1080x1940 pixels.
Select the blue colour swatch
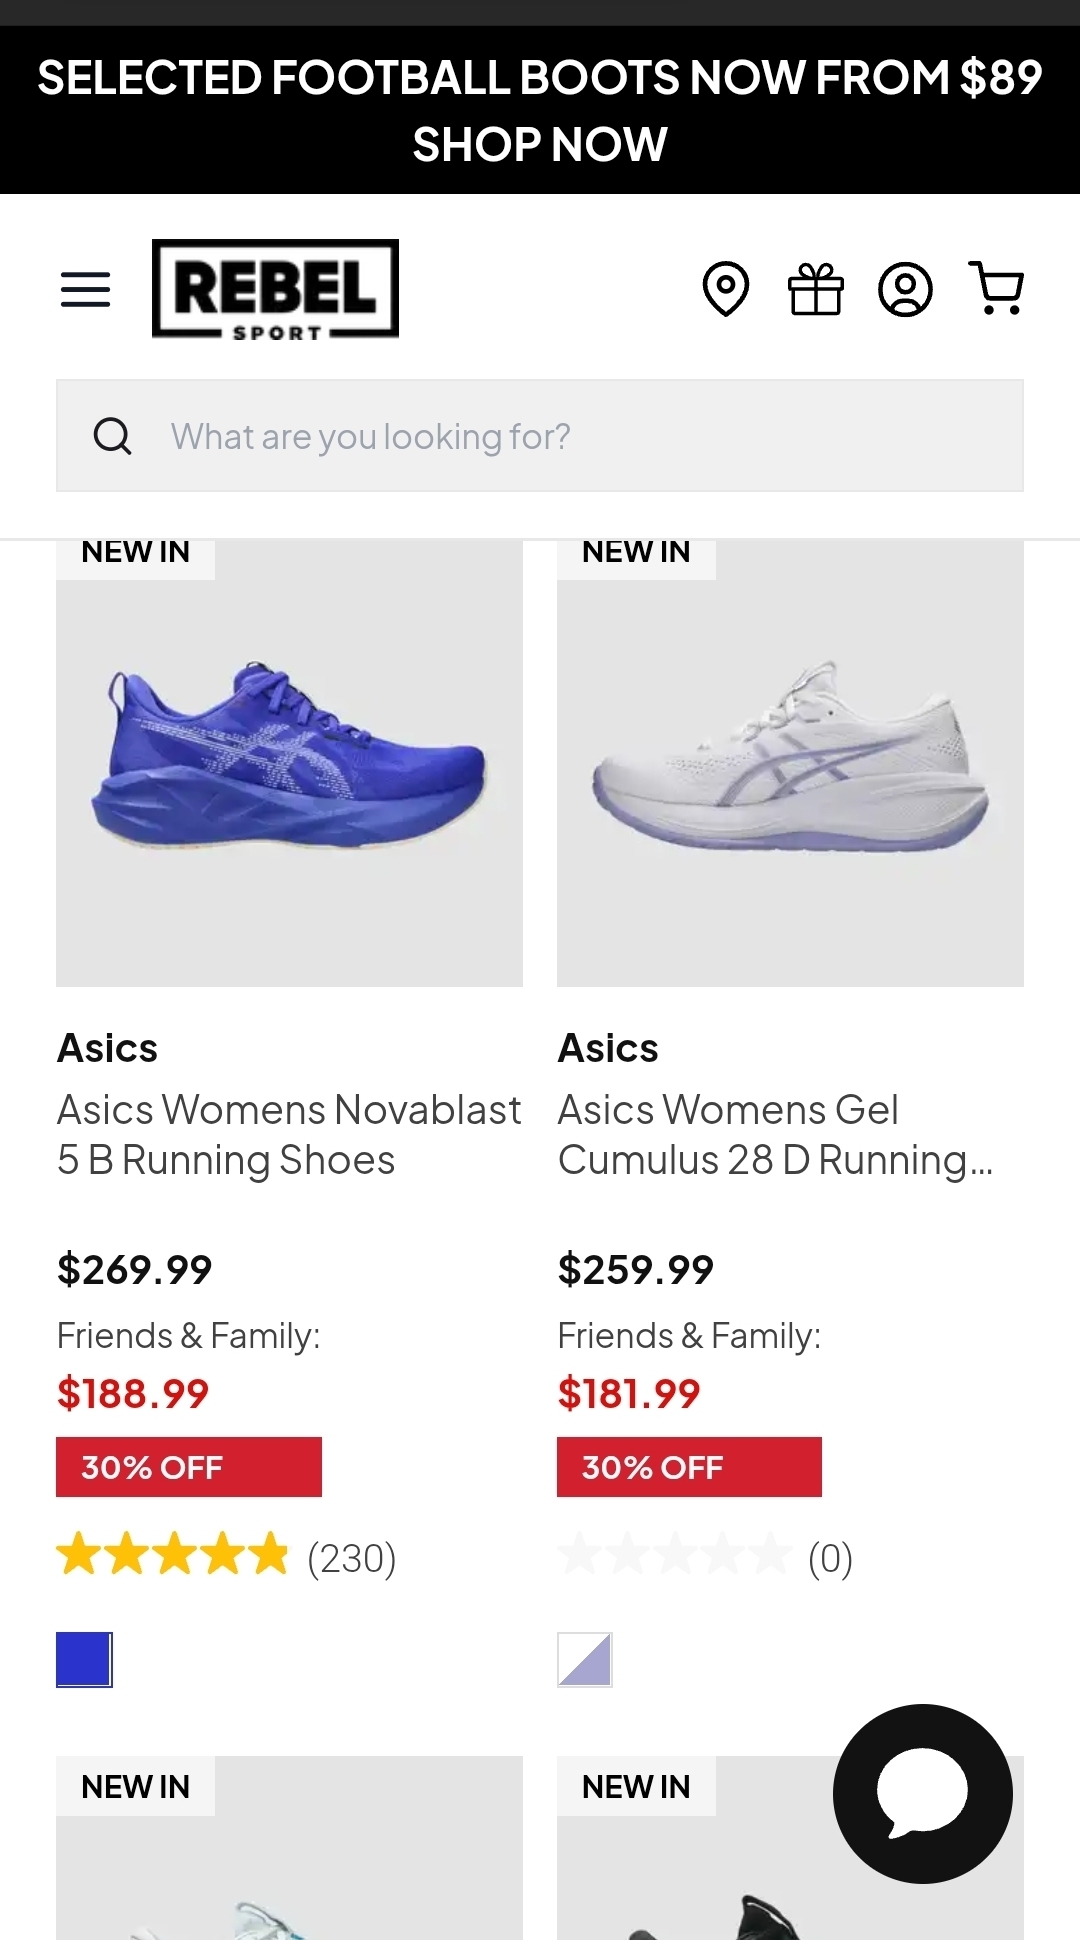(84, 1660)
